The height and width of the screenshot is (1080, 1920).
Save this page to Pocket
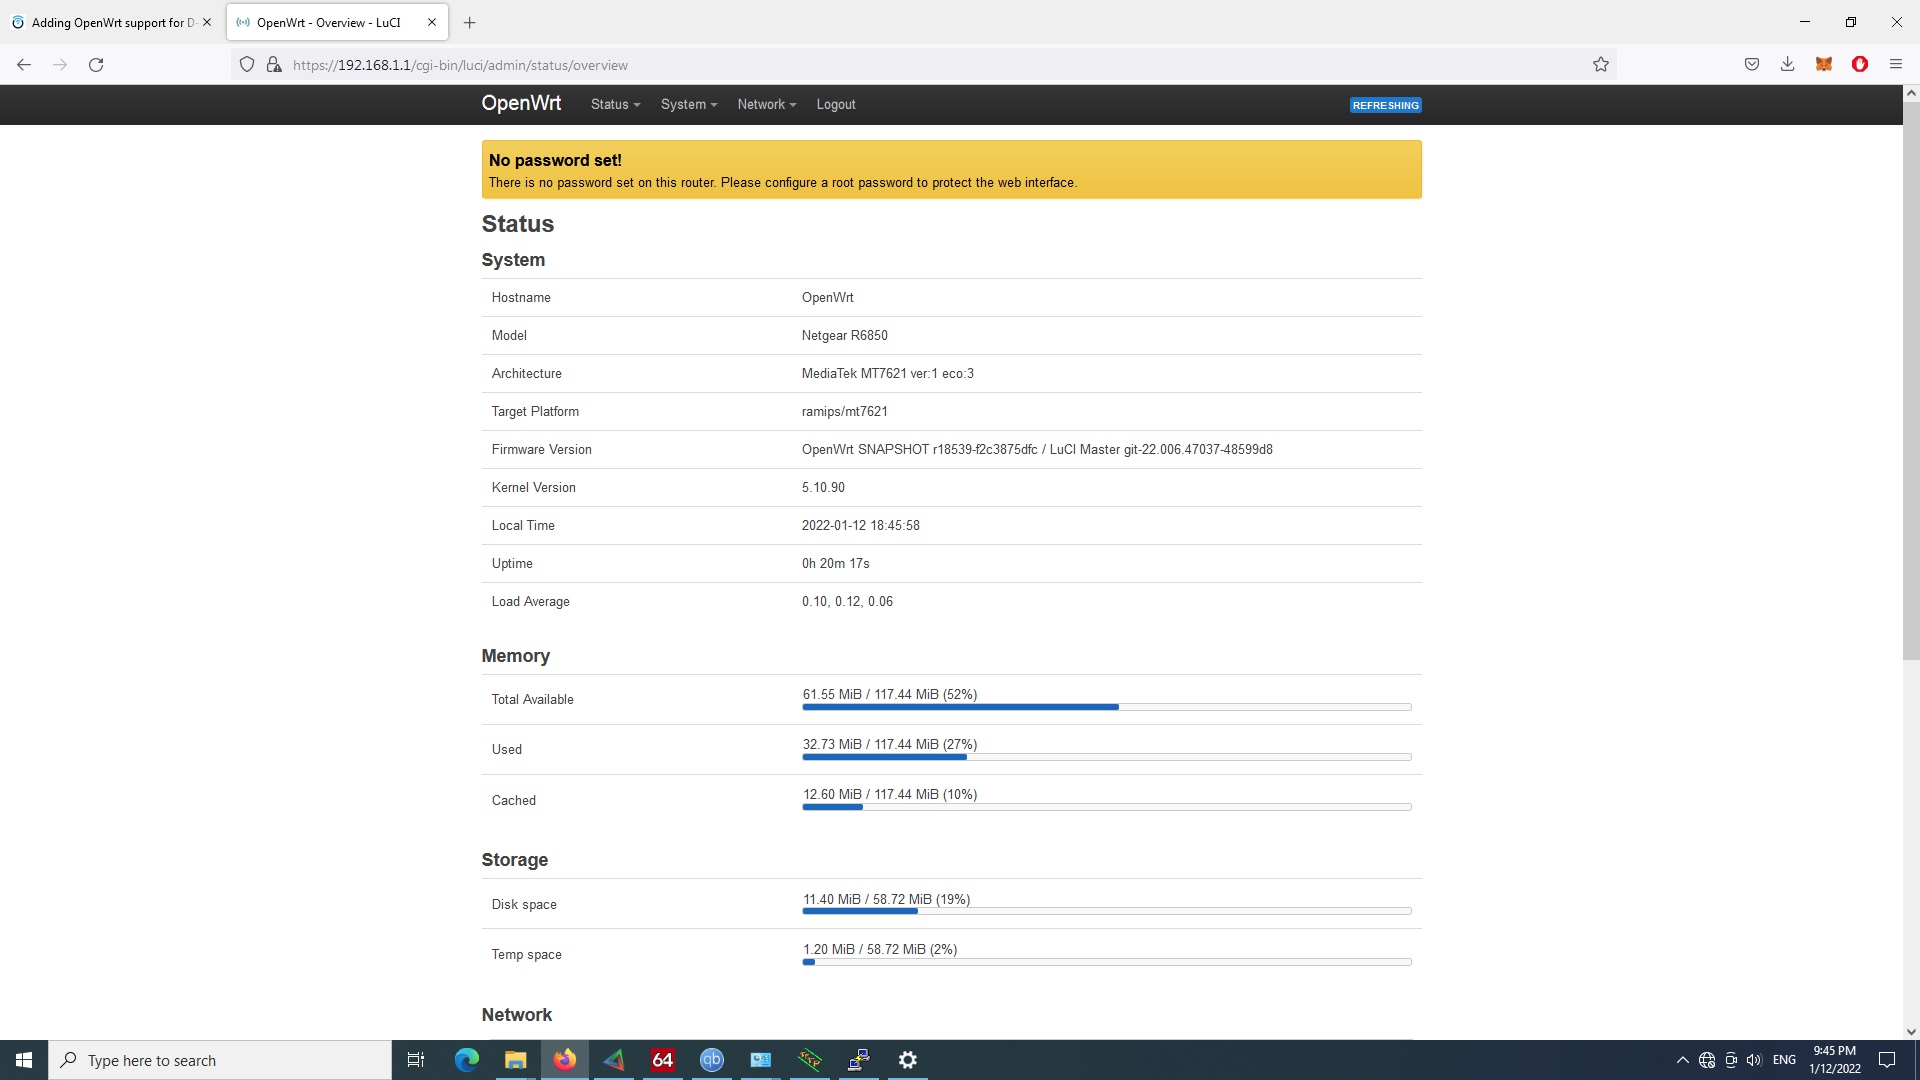click(1751, 63)
